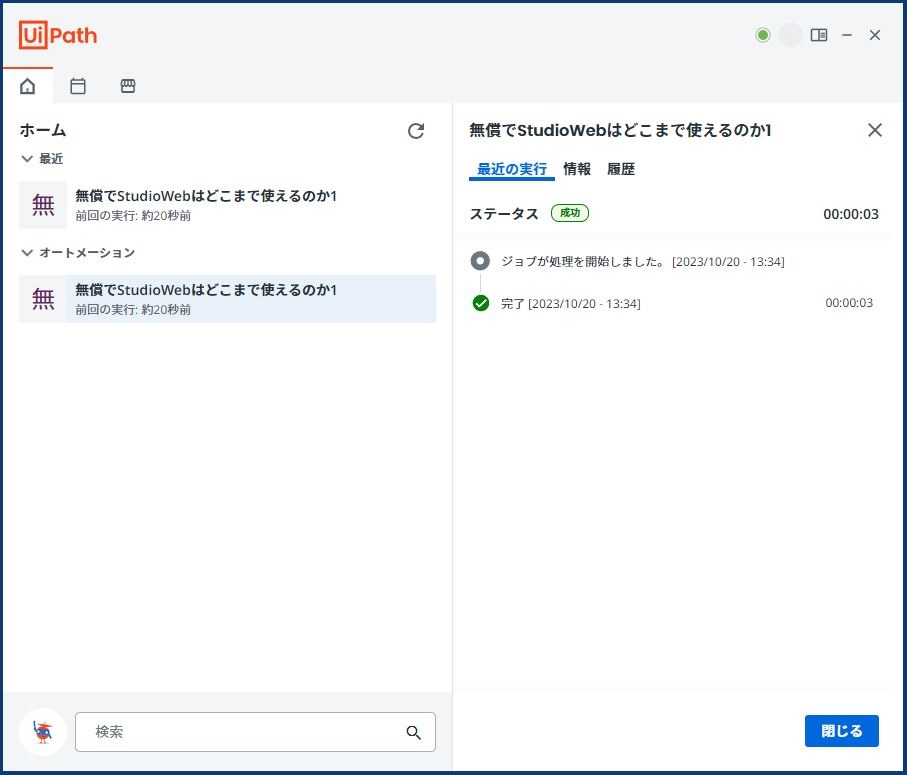Switch to the 情報 tab
Screen dimensions: 907x775
tap(577, 169)
